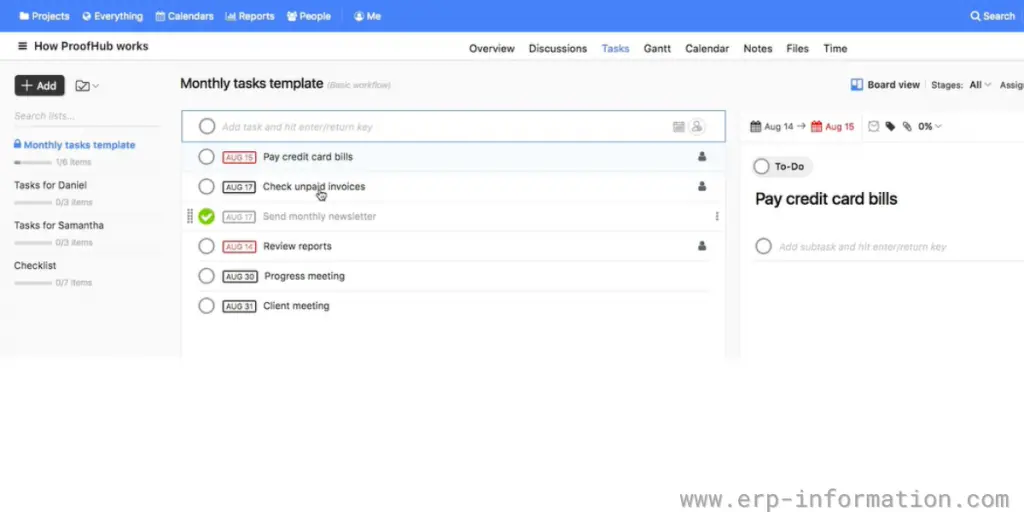
Task: Mark Check unpaid invoices as complete
Action: 206,187
